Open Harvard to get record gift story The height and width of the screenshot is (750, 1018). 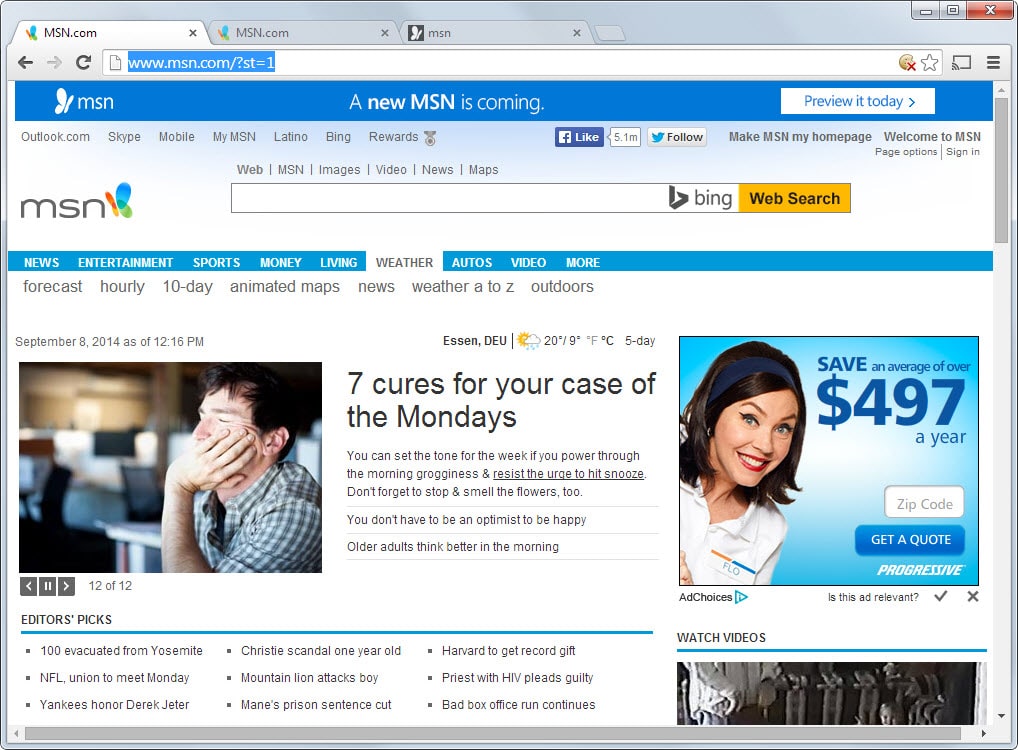click(x=508, y=651)
